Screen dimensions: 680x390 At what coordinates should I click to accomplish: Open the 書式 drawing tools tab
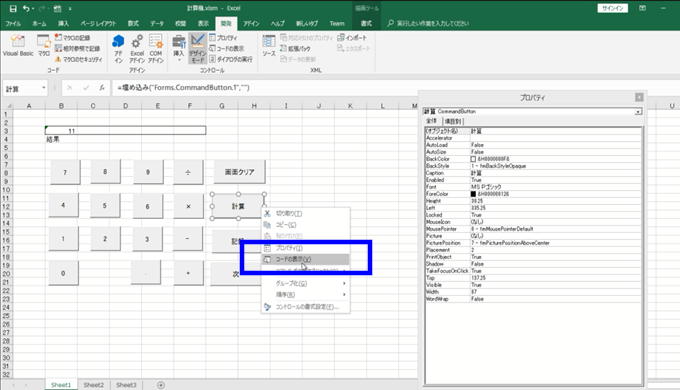[x=366, y=23]
